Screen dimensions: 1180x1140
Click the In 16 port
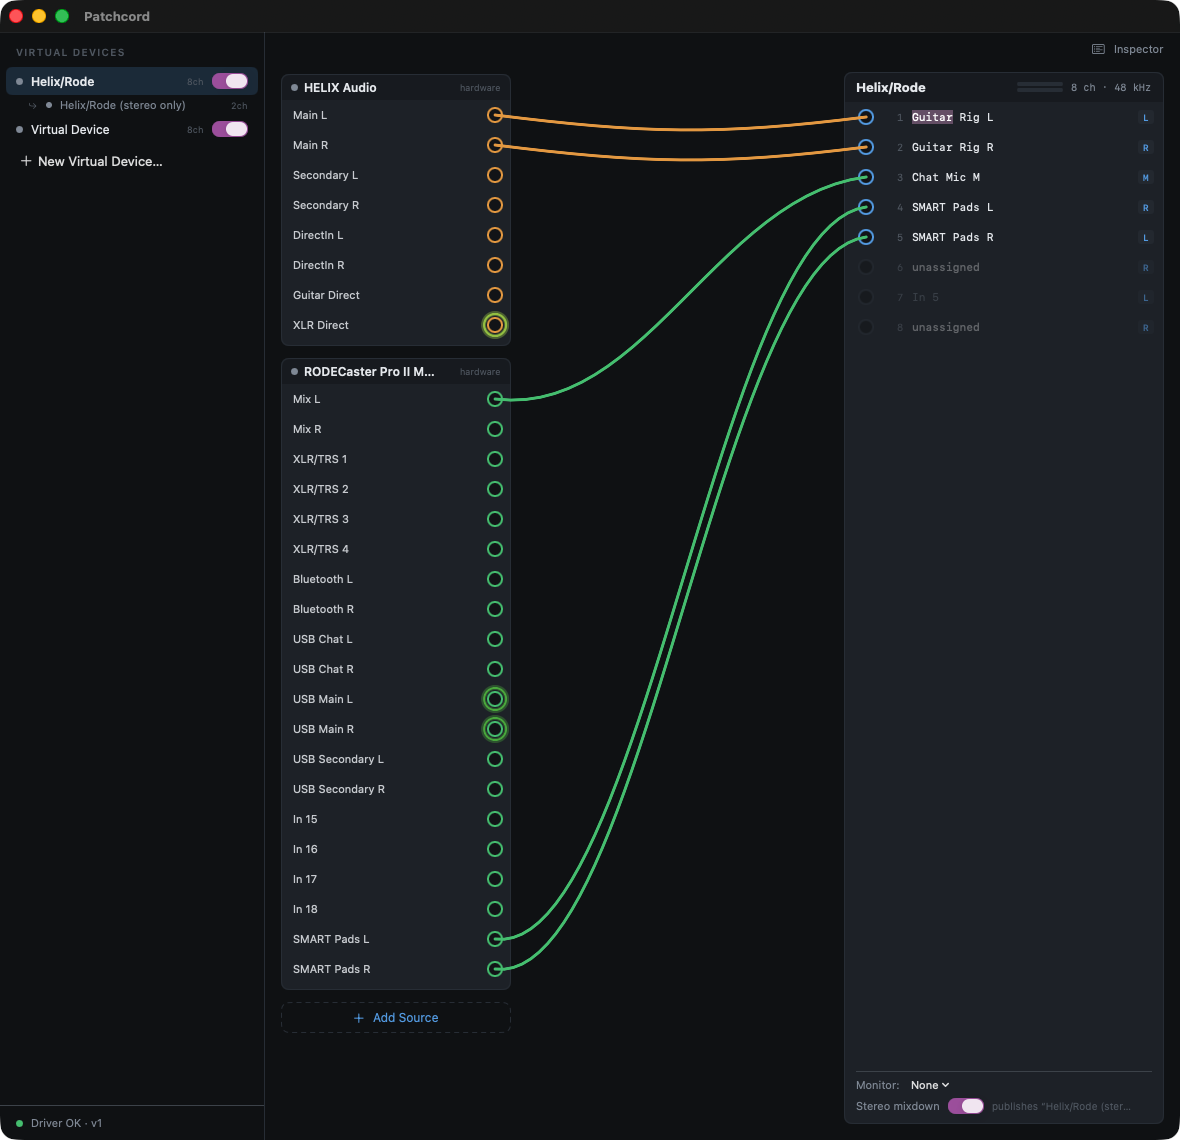[x=494, y=849]
